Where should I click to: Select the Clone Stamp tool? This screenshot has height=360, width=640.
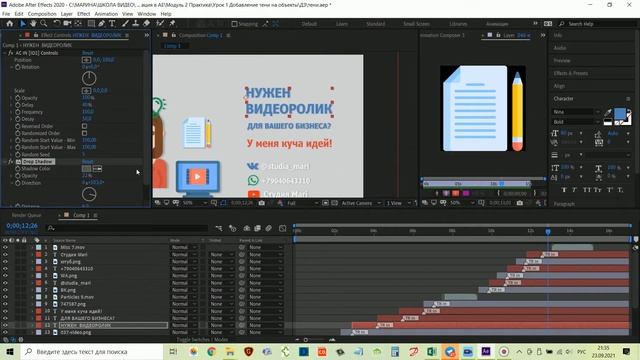click(136, 24)
